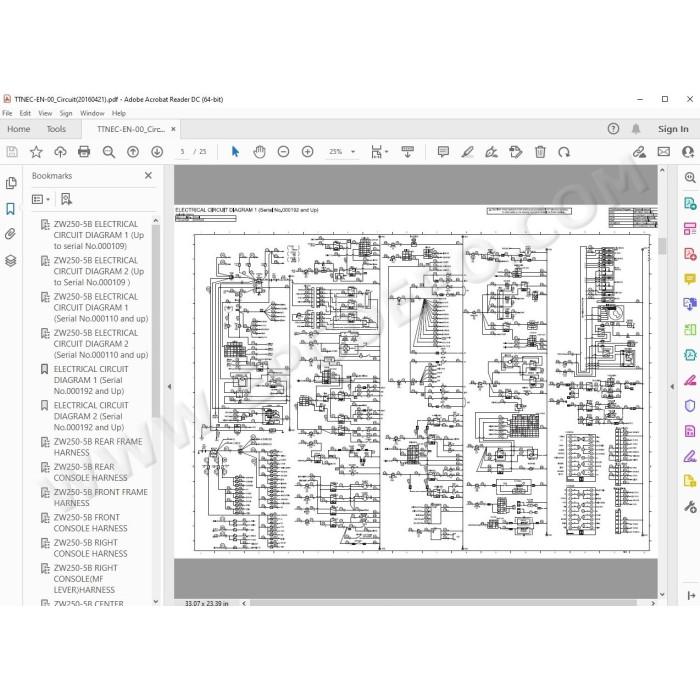
Task: Select the Hand pan tool
Action: click(x=259, y=152)
